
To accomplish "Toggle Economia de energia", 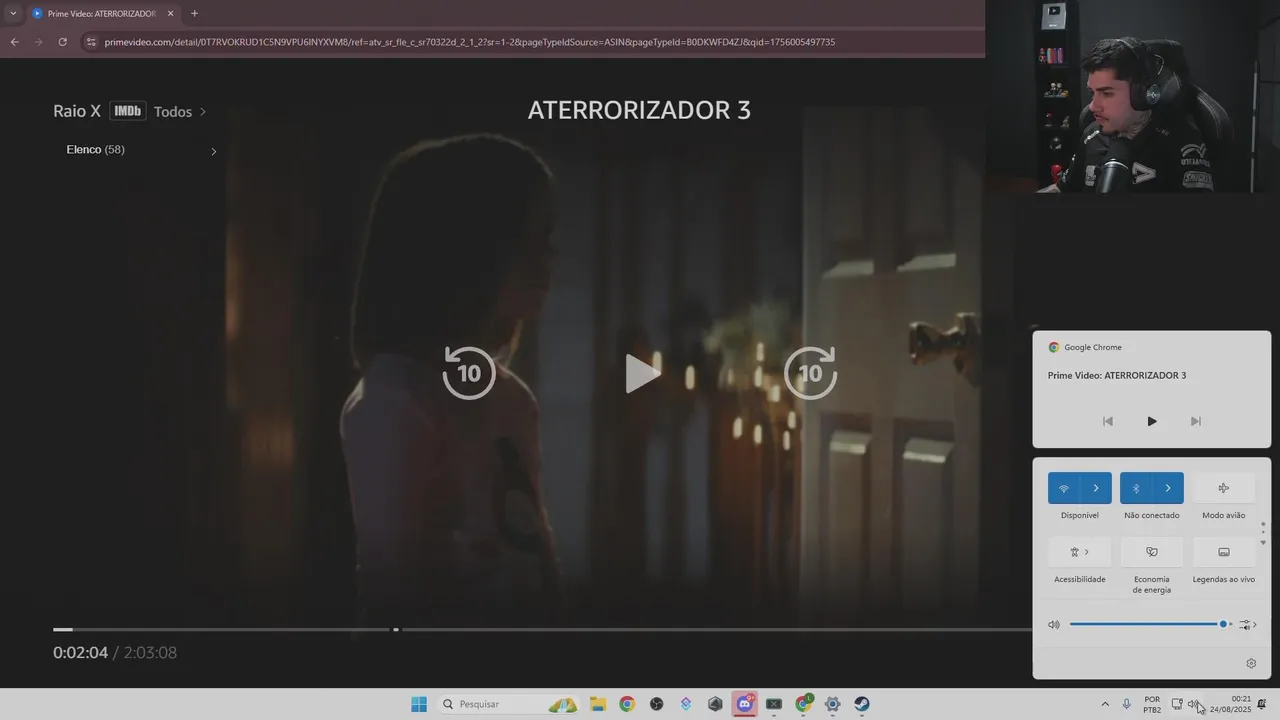I will [1152, 552].
